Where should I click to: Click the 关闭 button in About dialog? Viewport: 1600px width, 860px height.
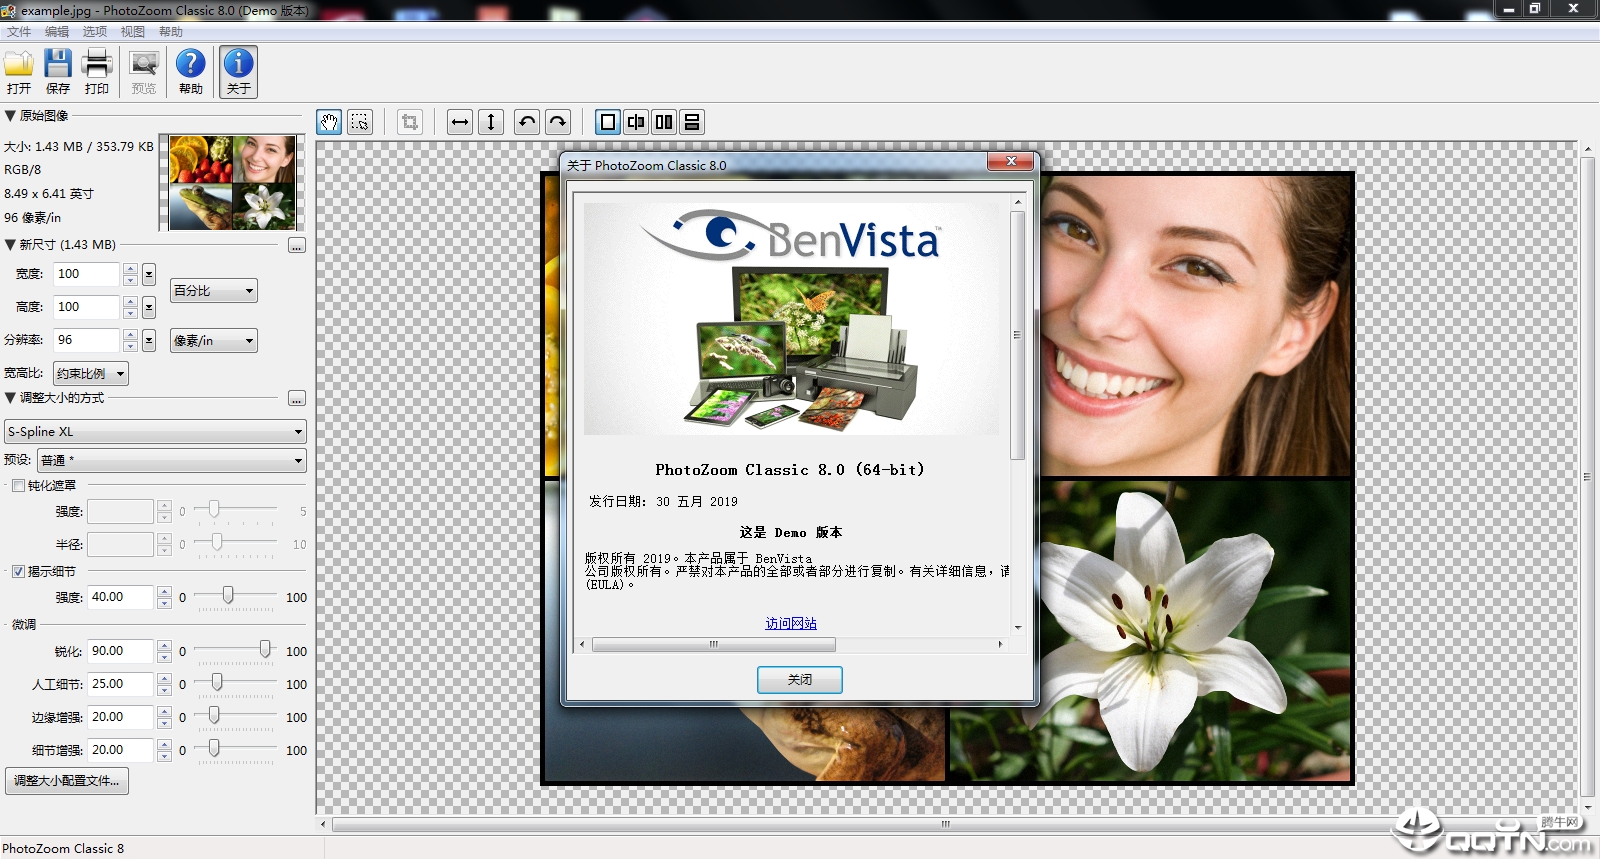(800, 680)
